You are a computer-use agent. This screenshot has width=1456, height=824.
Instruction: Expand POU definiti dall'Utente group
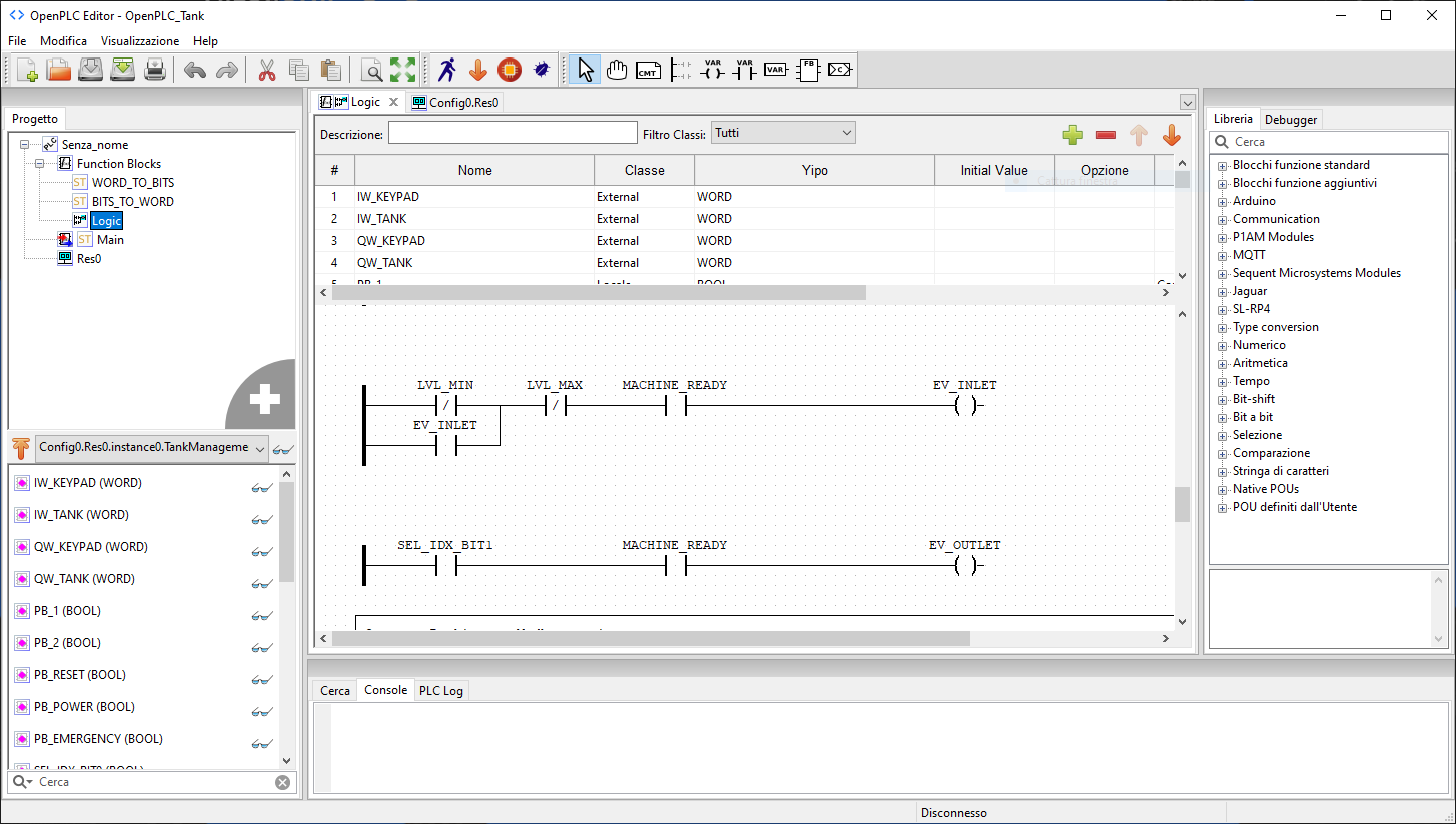coord(1222,508)
